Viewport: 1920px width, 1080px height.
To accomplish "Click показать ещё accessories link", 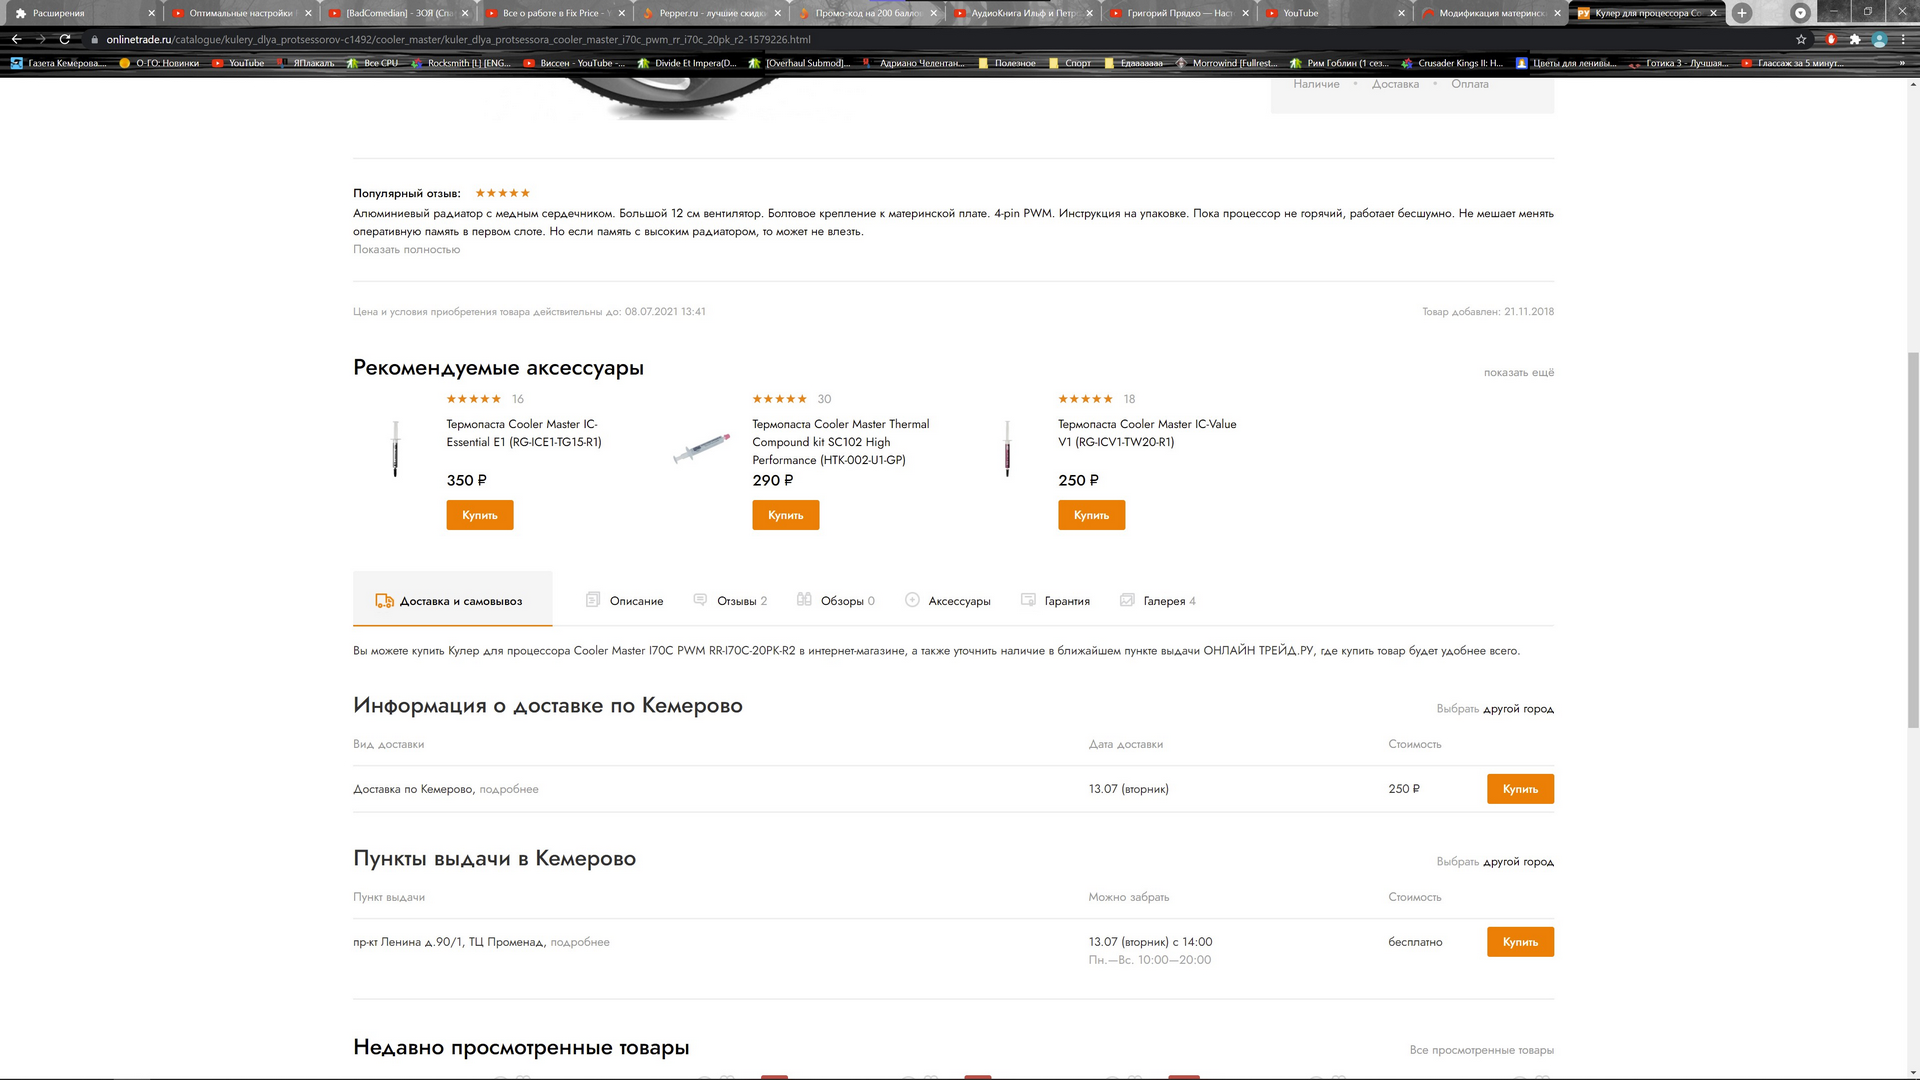I will click(x=1518, y=373).
